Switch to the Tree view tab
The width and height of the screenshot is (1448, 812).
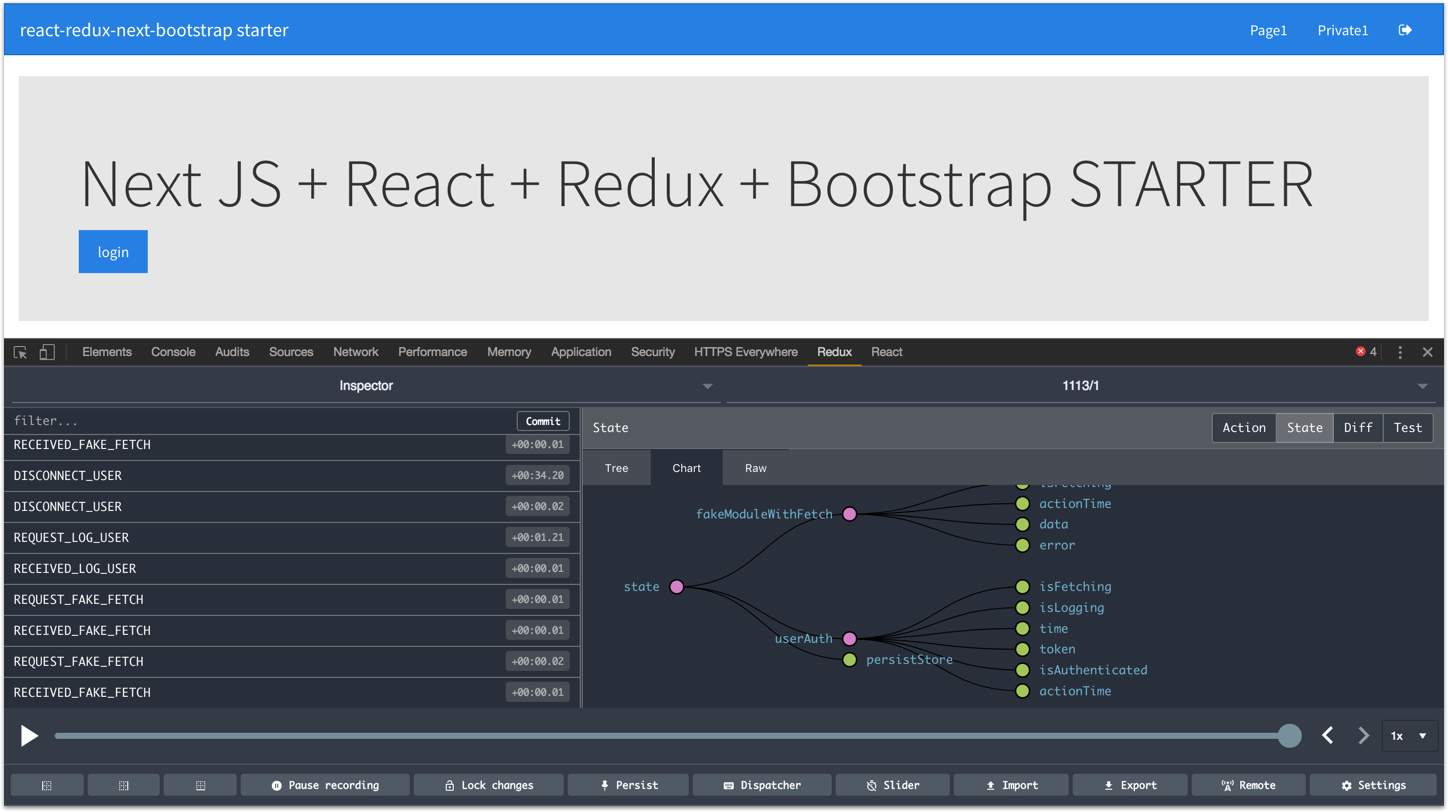[x=616, y=468]
